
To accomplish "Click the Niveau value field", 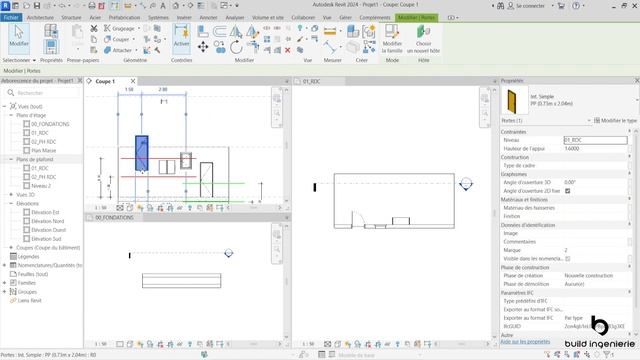I will pyautogui.click(x=595, y=140).
